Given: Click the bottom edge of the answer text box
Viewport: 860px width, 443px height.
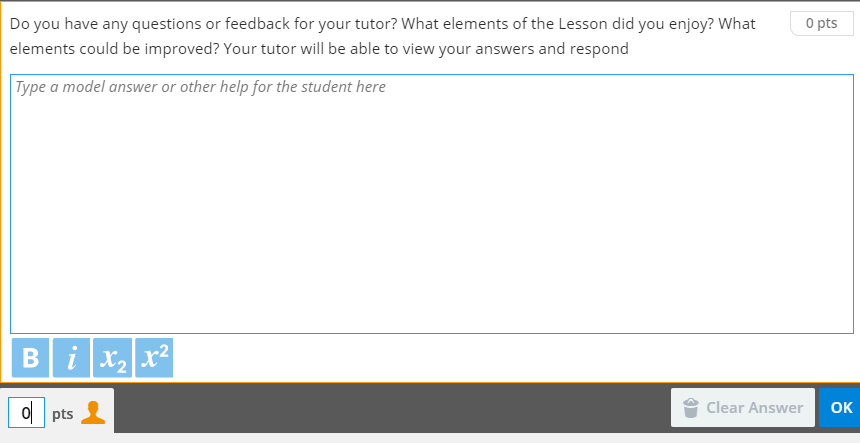Looking at the screenshot, I should 432,332.
